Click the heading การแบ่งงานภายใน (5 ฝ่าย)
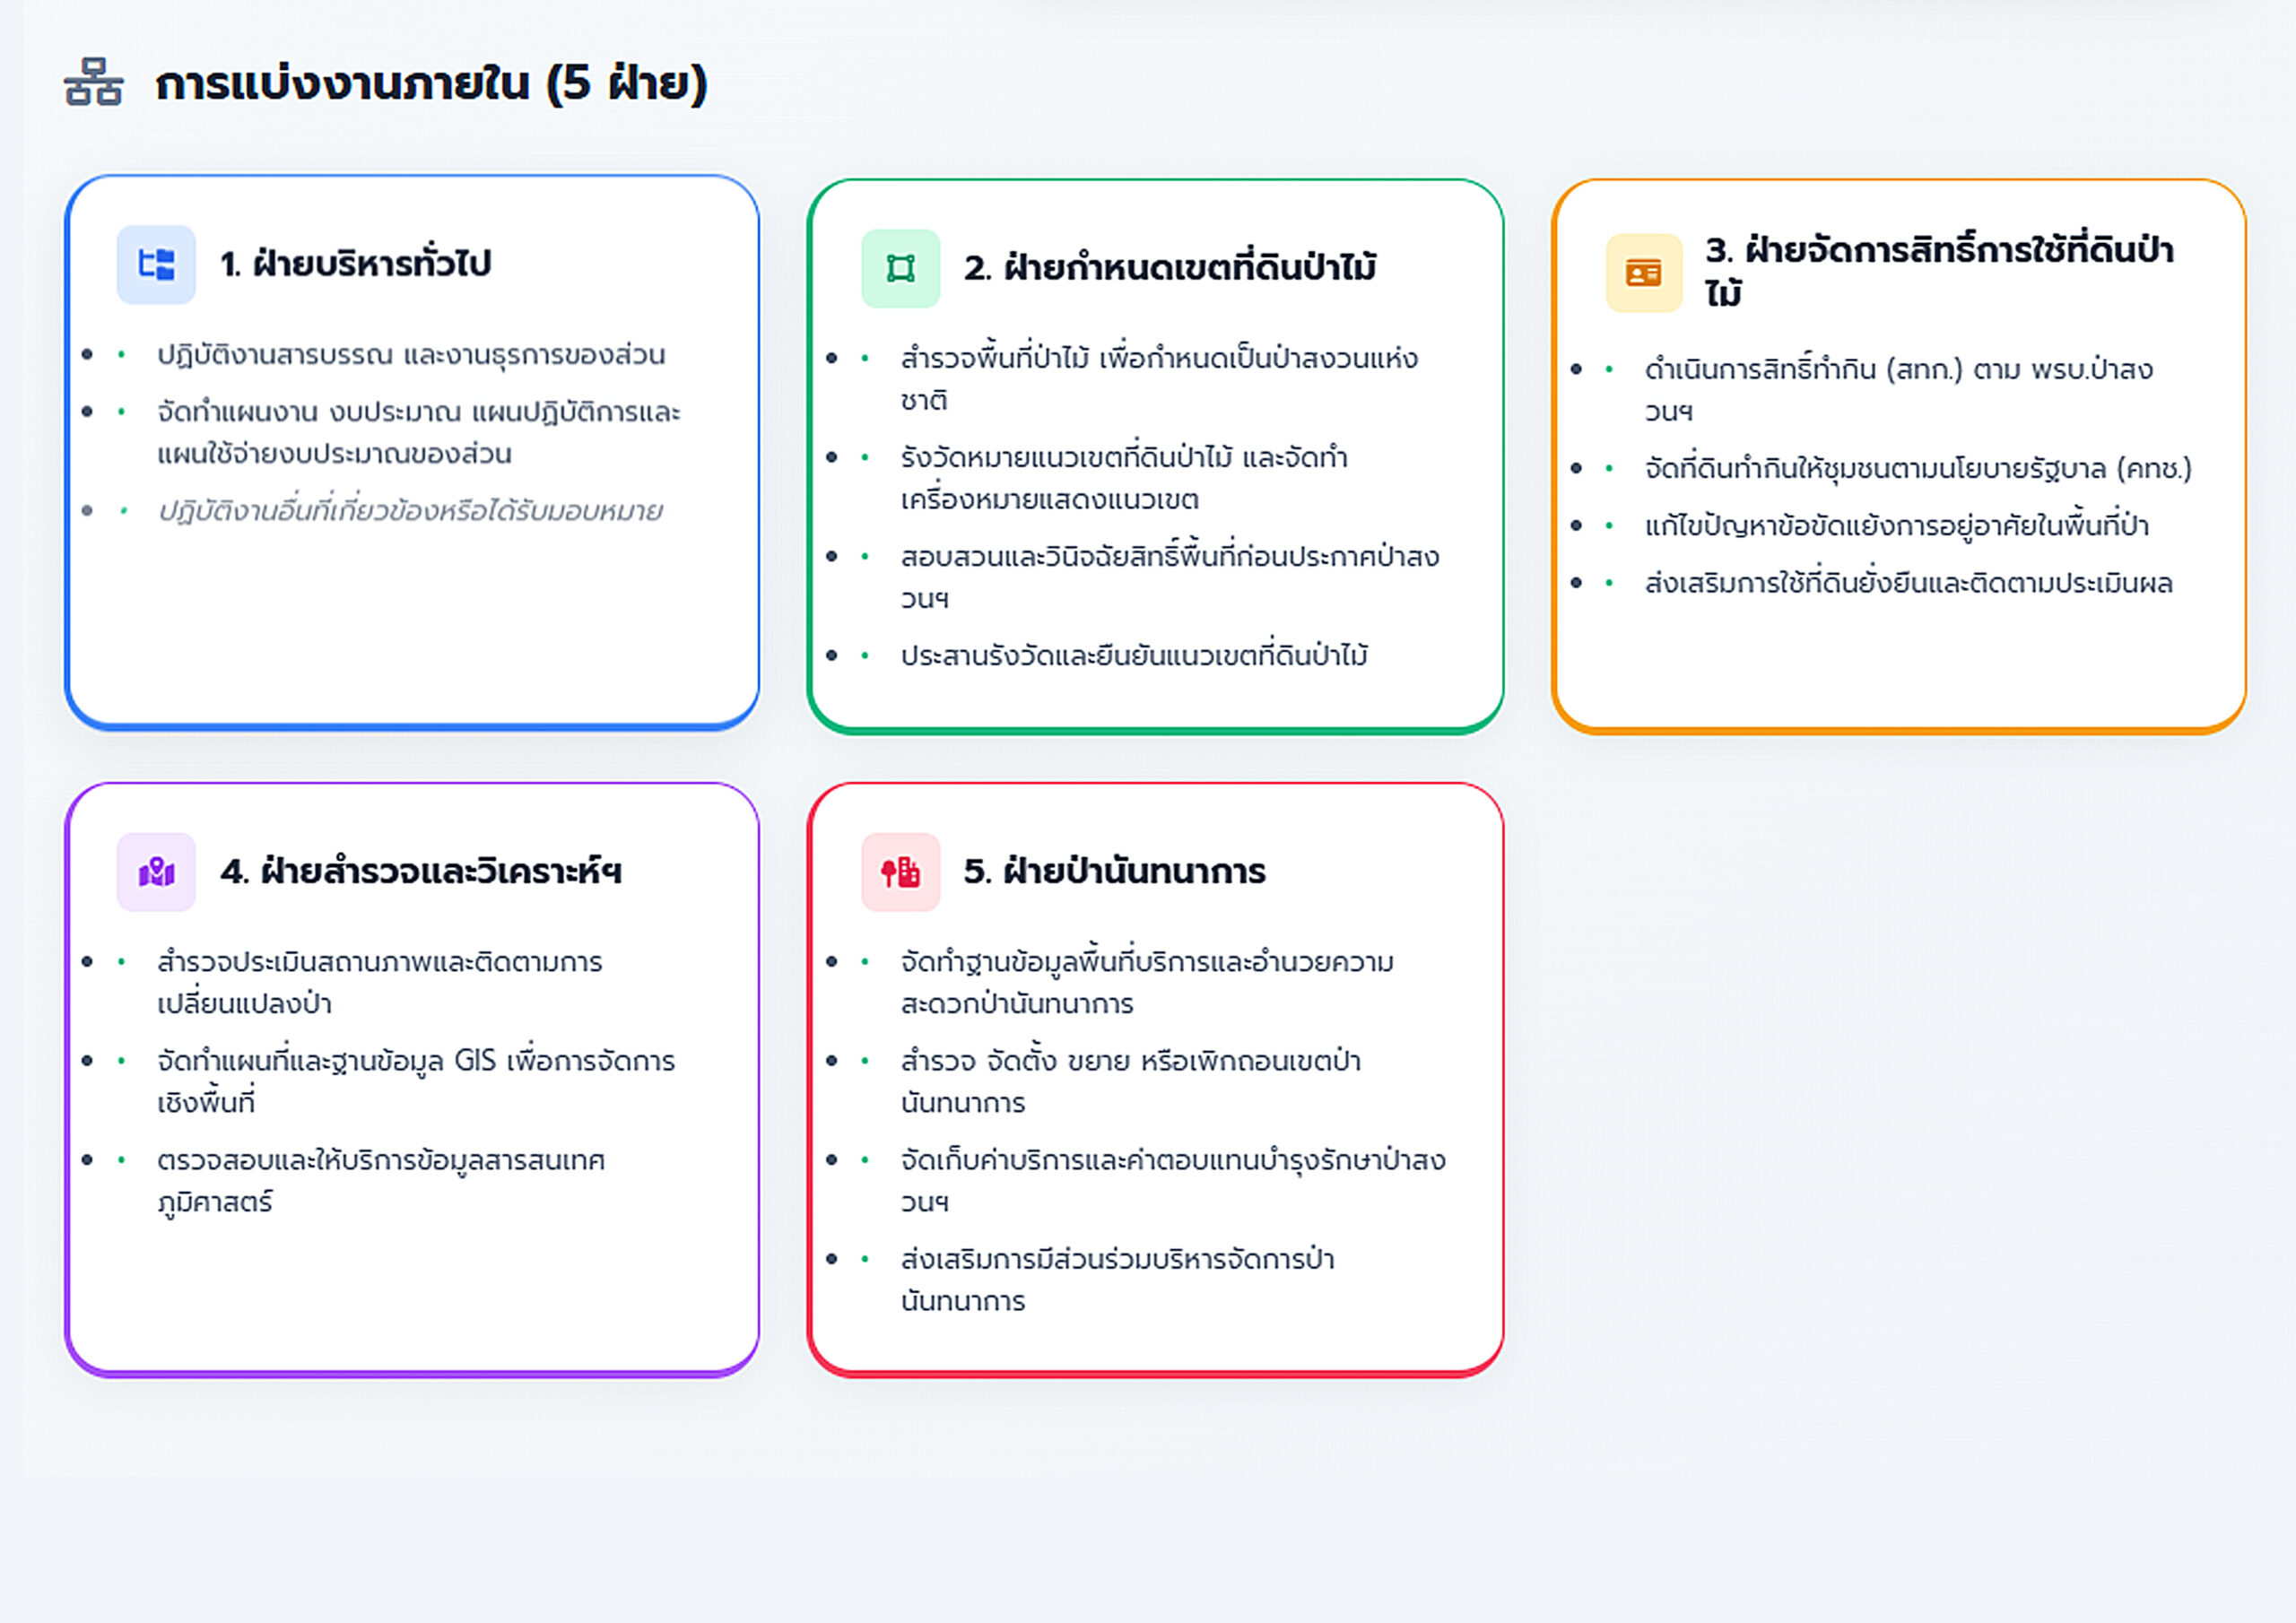Screen dimensions: 2296x1623 tap(431, 83)
